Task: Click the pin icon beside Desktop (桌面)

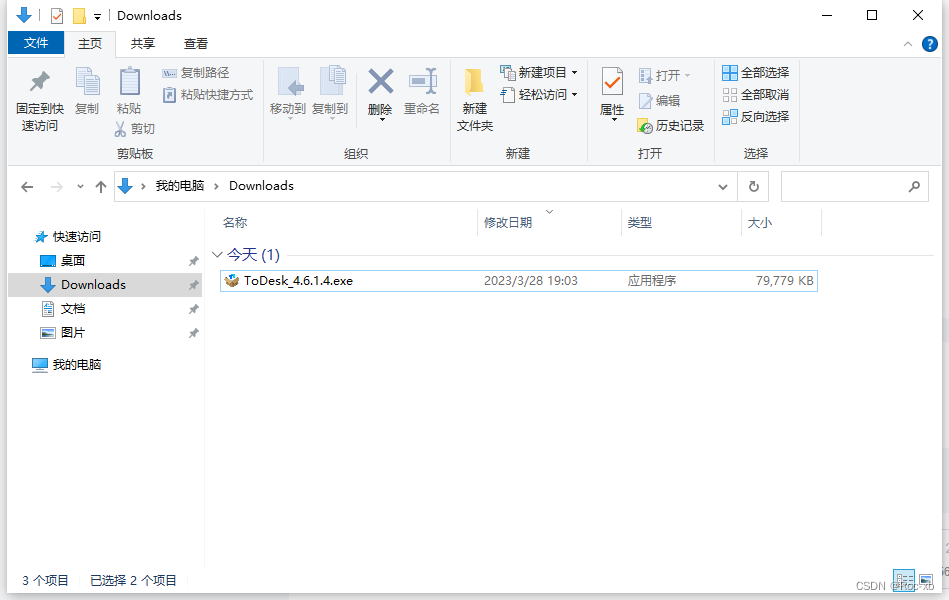Action: [193, 261]
